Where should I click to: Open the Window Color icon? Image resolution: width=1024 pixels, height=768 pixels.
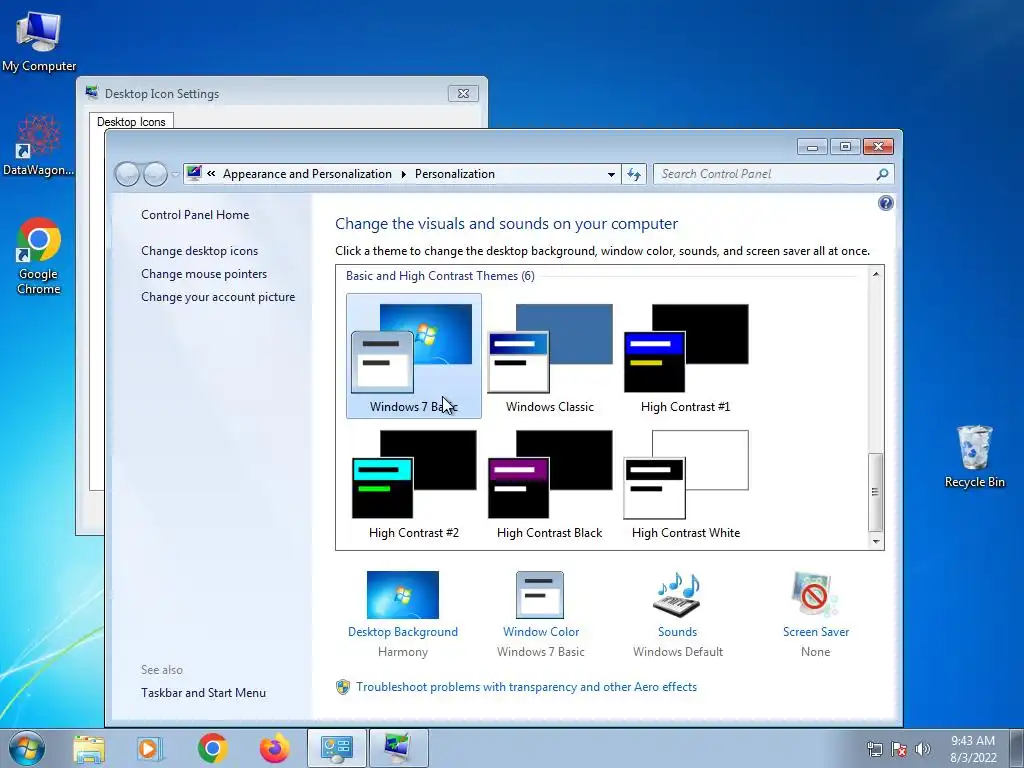coord(540,595)
